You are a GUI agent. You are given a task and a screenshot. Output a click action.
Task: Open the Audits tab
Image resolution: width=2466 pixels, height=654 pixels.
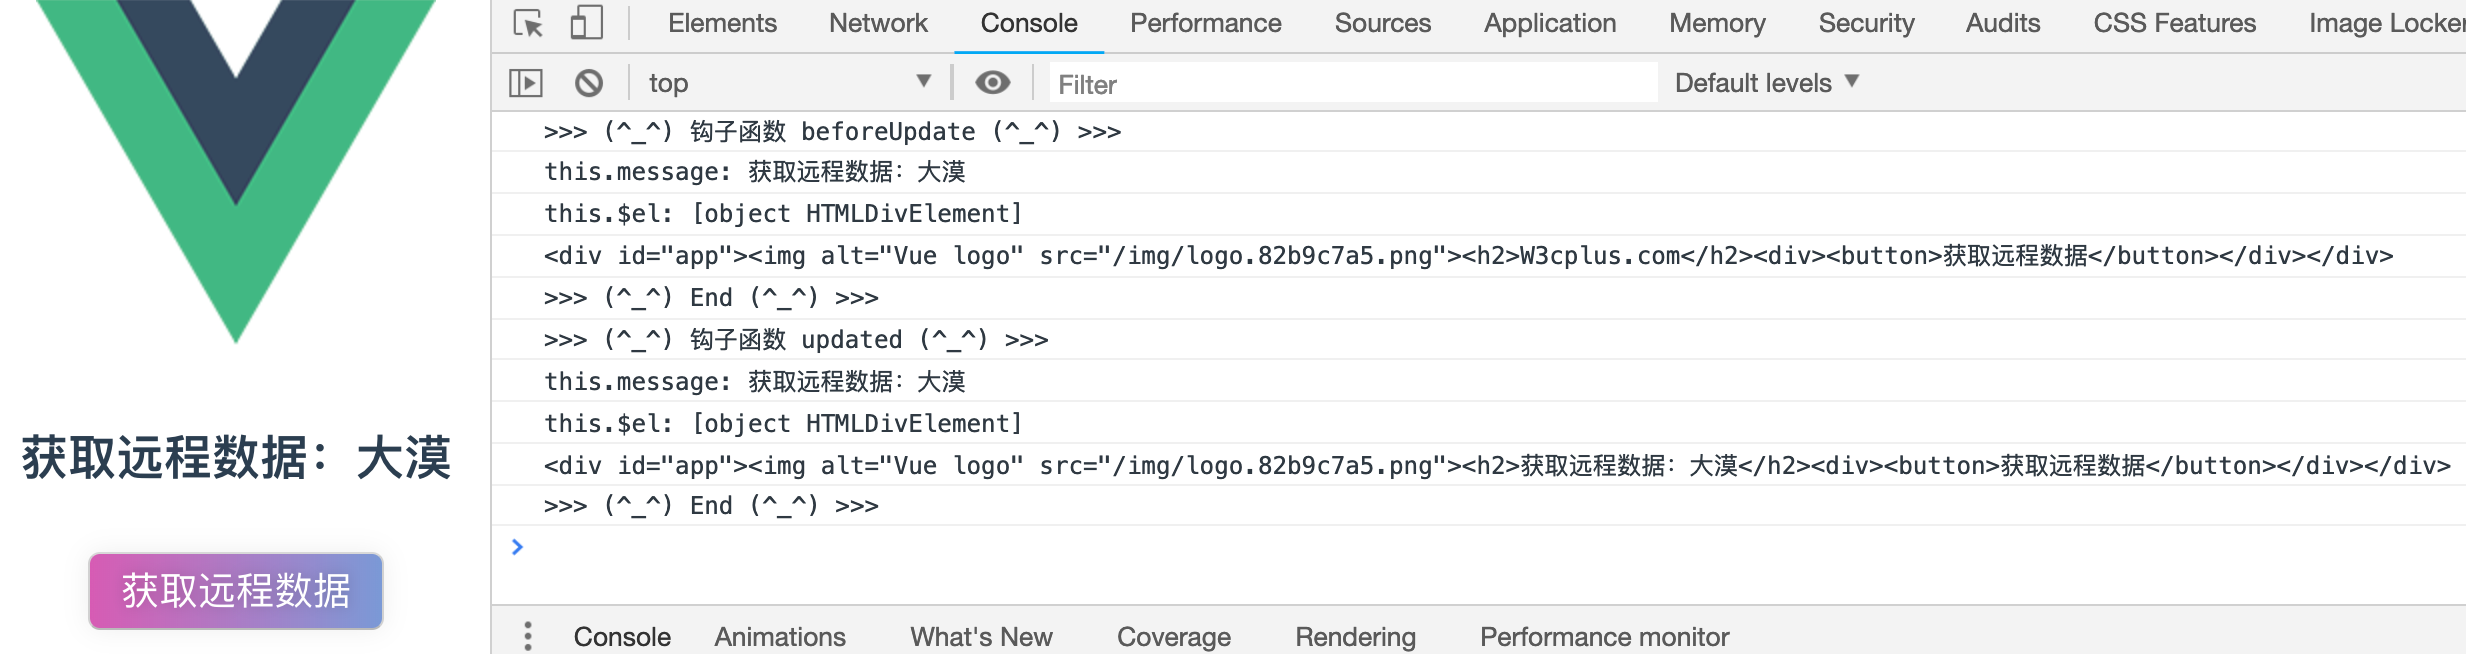click(x=2003, y=23)
